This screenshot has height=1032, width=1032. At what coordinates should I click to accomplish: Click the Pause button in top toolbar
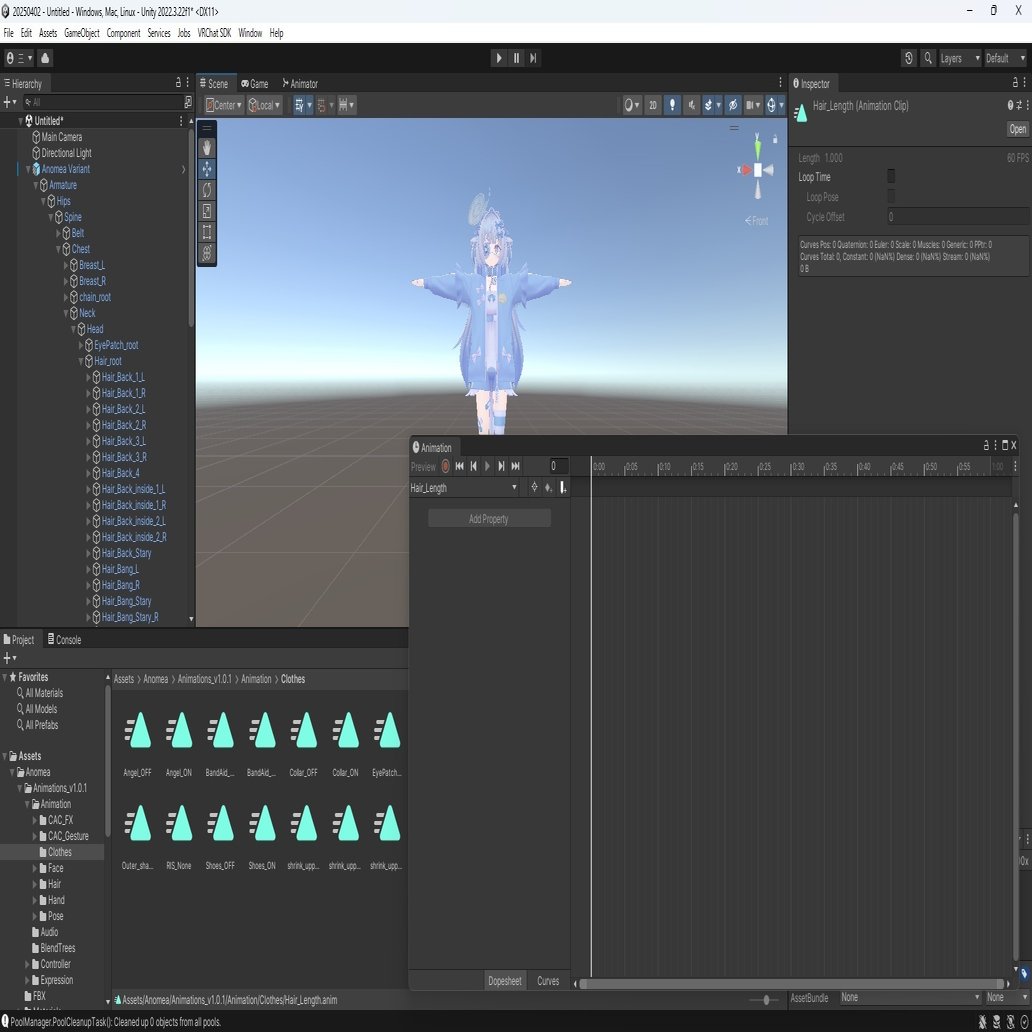pyautogui.click(x=517, y=58)
